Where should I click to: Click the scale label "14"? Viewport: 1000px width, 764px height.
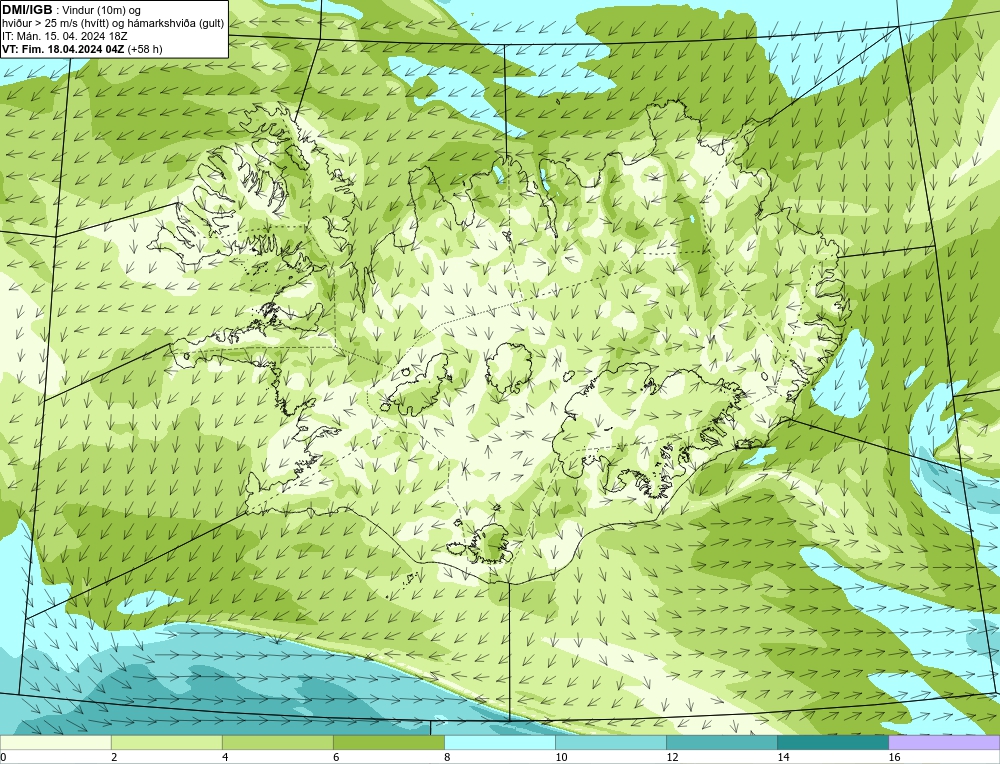pos(783,757)
